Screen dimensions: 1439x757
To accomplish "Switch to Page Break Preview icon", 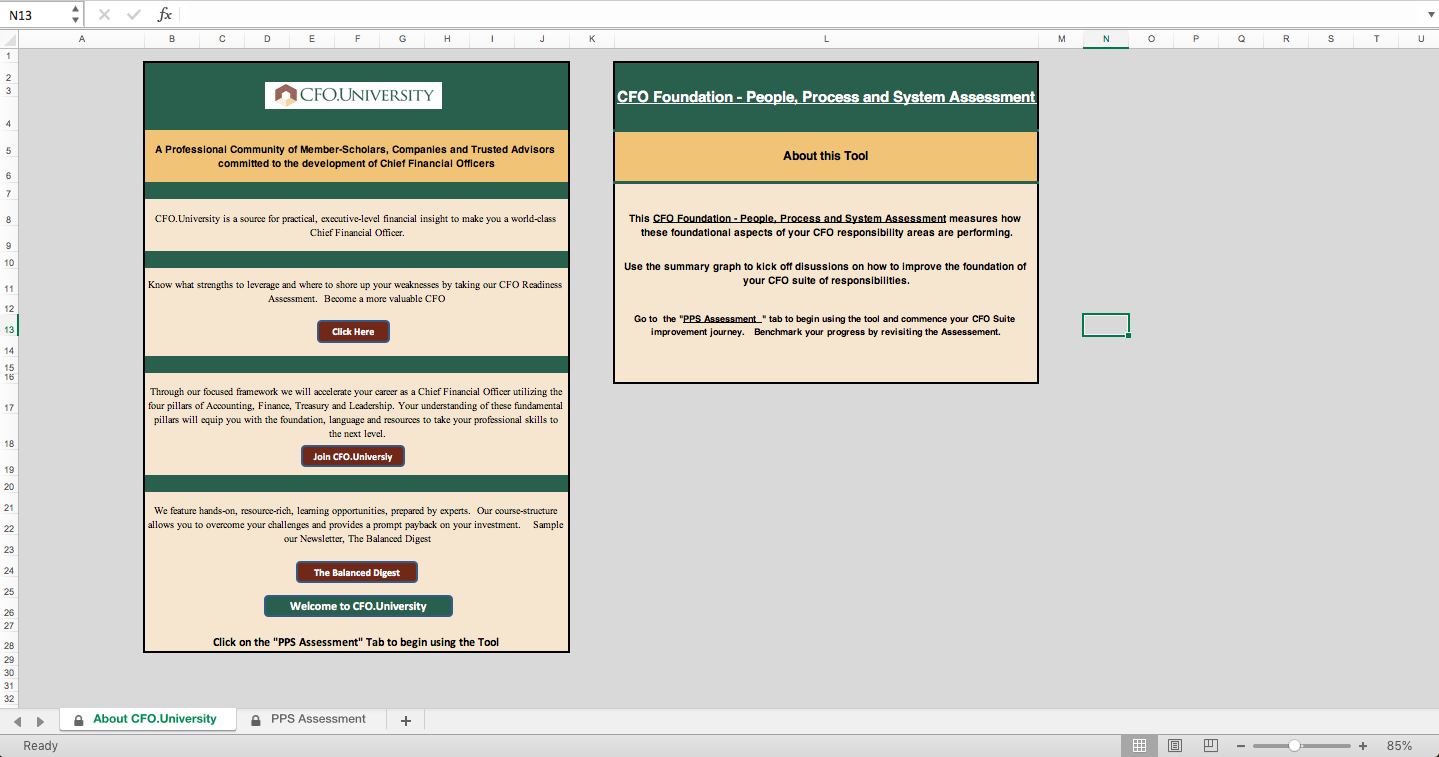I will pos(1210,746).
